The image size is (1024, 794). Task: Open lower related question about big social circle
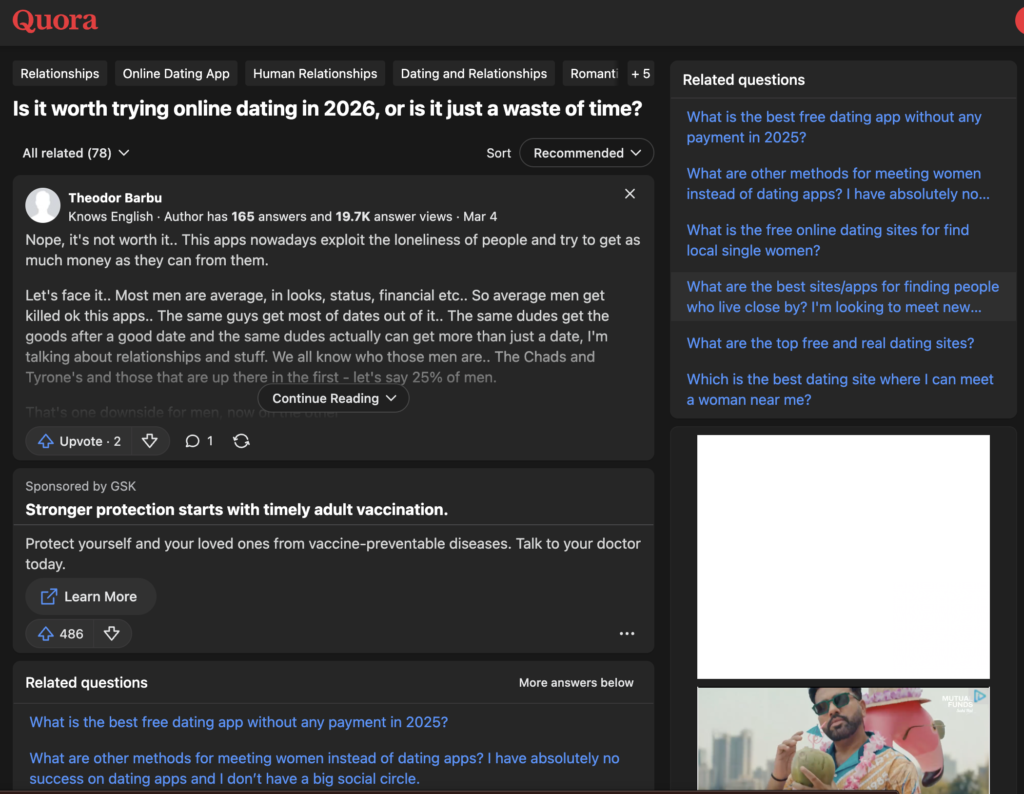pyautogui.click(x=324, y=769)
